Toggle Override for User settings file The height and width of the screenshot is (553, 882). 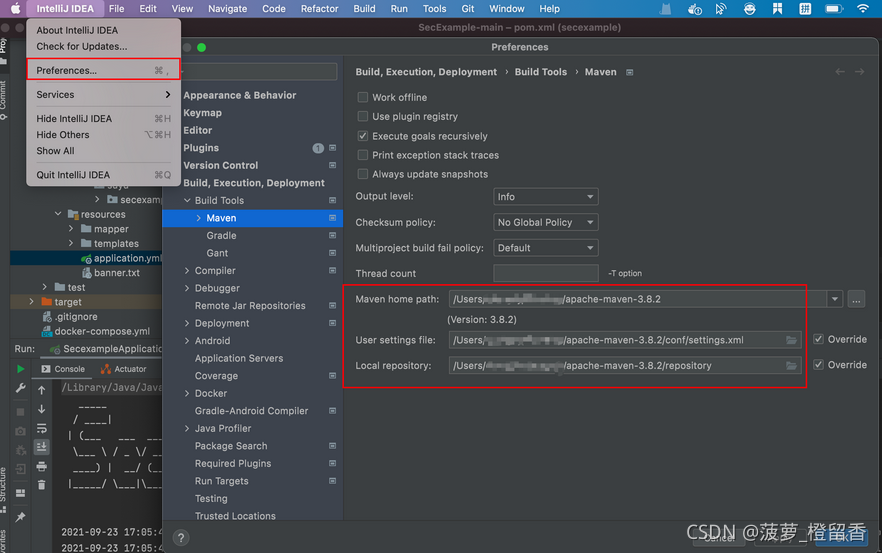coord(818,339)
